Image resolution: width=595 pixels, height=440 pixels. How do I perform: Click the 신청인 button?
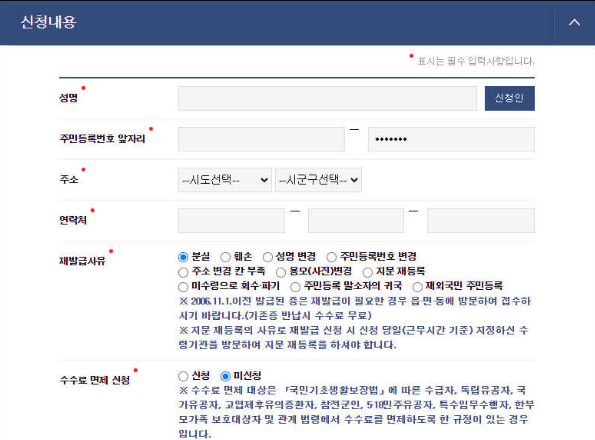(x=510, y=98)
